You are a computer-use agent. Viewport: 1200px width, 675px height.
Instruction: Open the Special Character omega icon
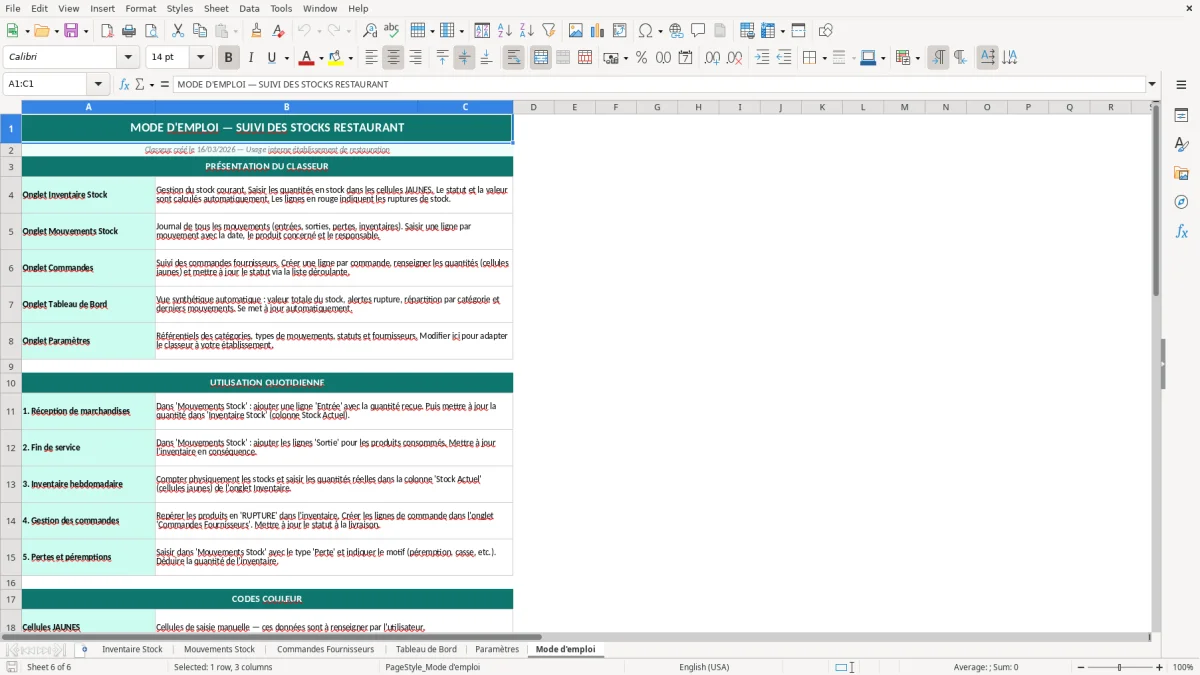[x=645, y=31]
